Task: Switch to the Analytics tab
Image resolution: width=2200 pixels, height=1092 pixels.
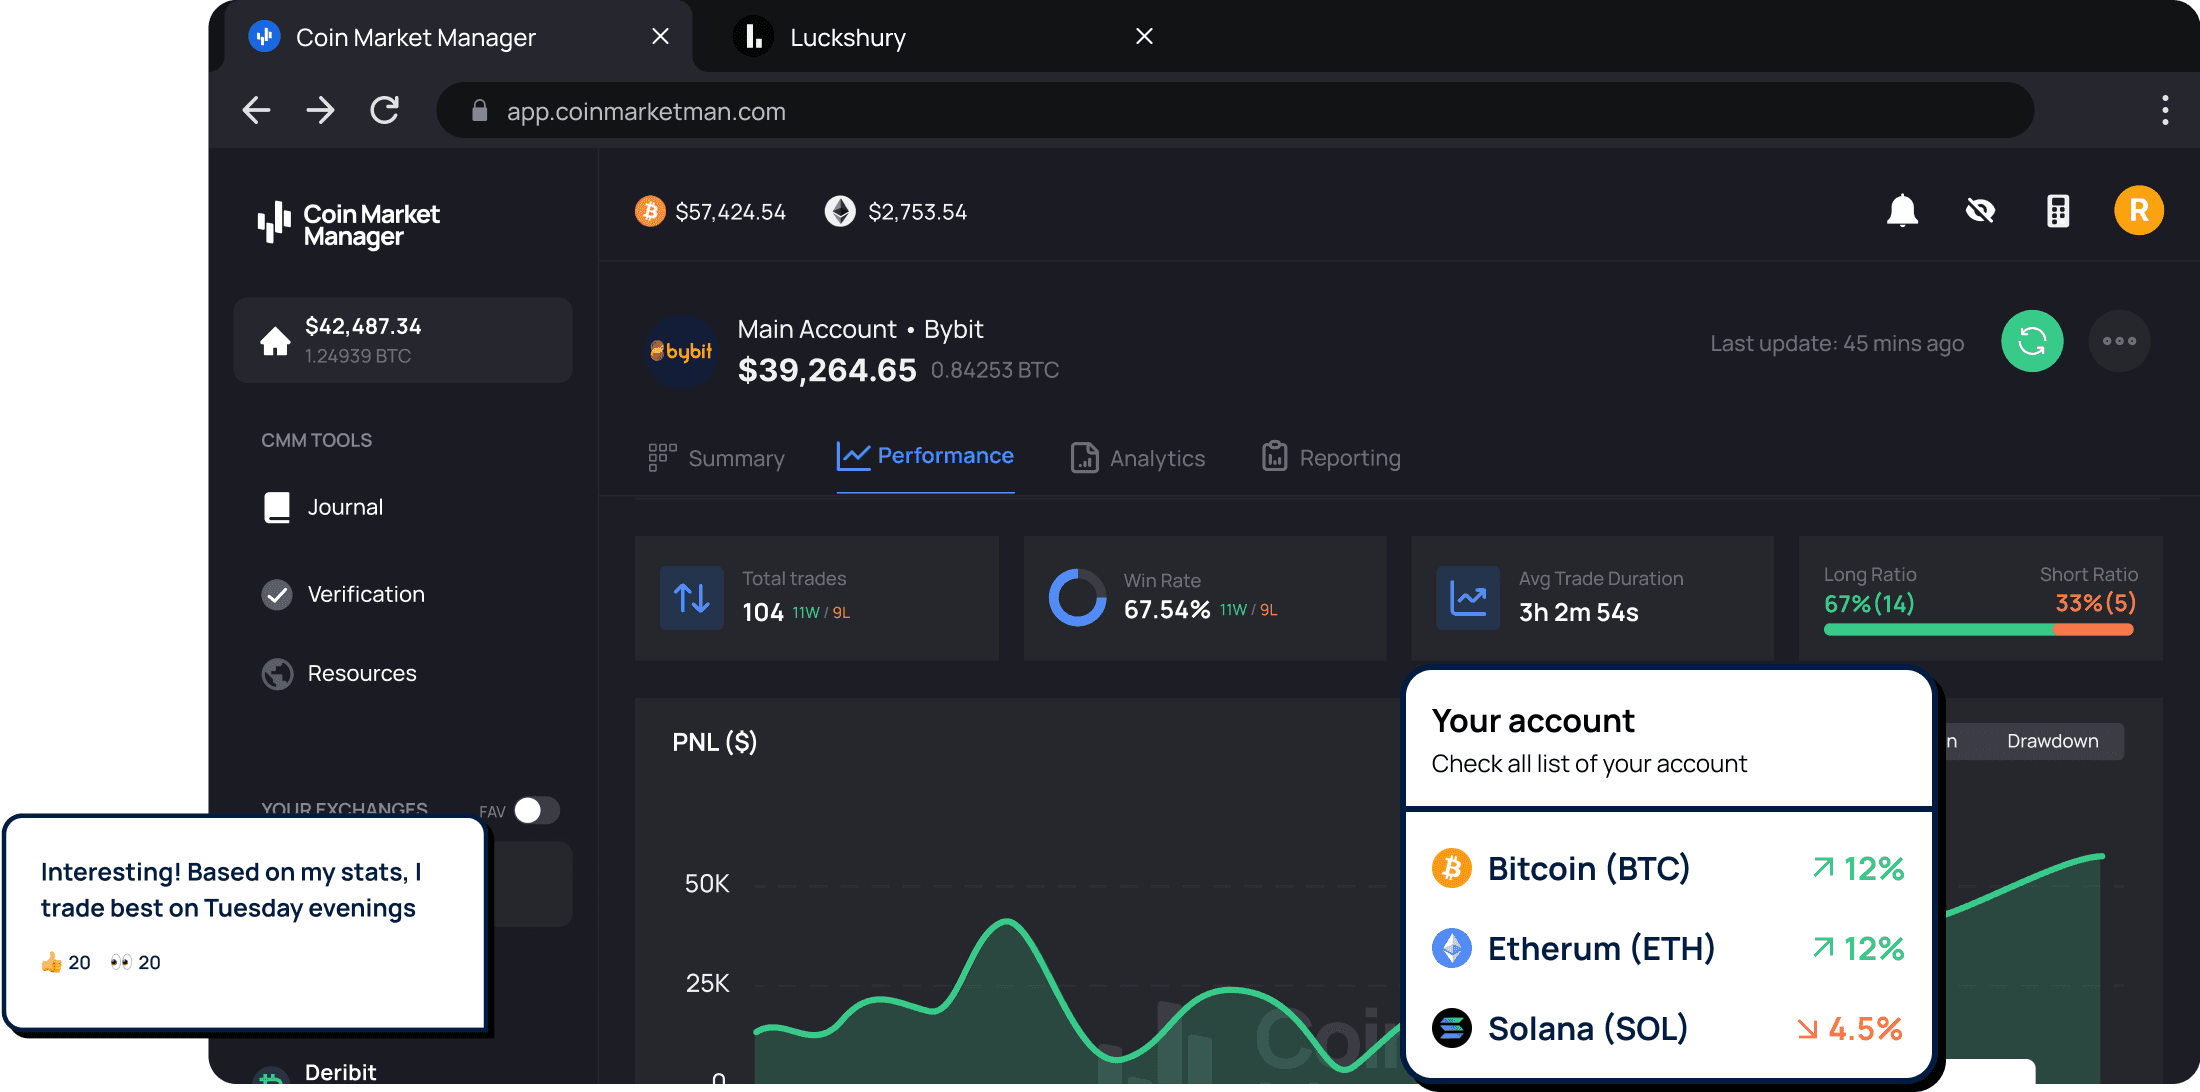Action: (1138, 458)
